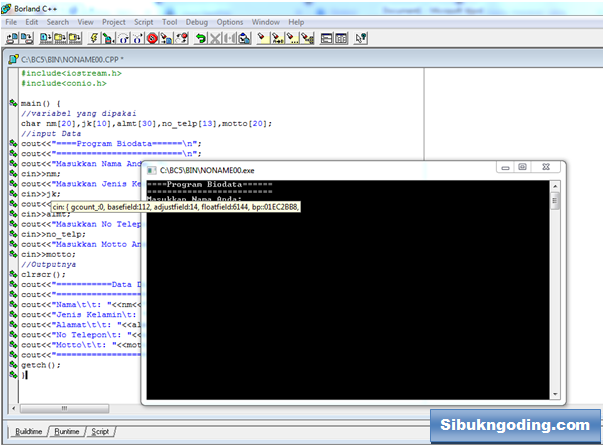Click the Borland C++ application icon

point(6,8)
